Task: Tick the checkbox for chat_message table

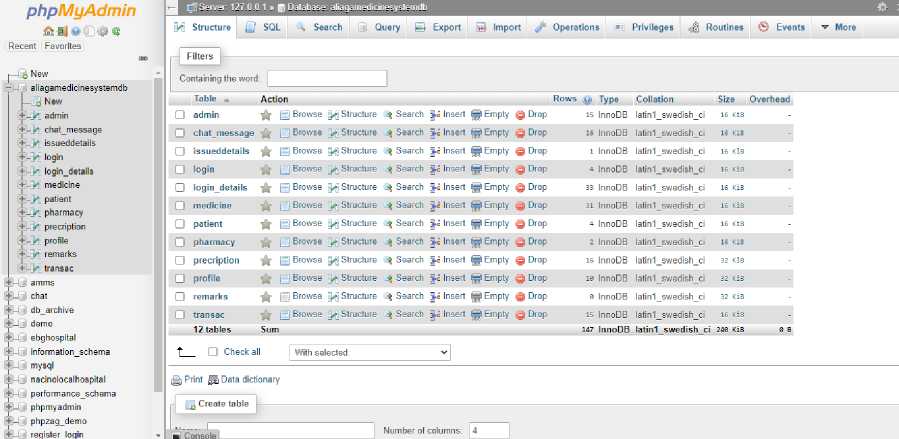Action: (x=180, y=133)
